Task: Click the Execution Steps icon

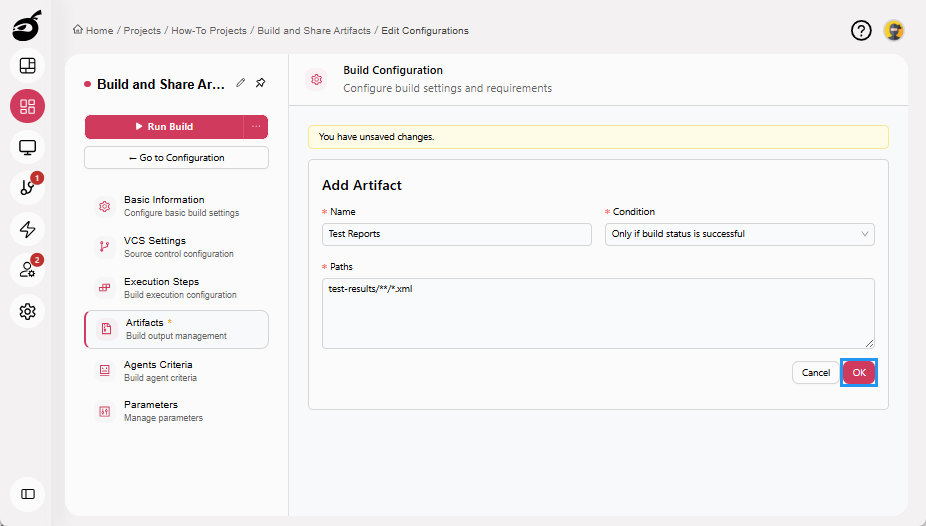Action: coord(105,287)
